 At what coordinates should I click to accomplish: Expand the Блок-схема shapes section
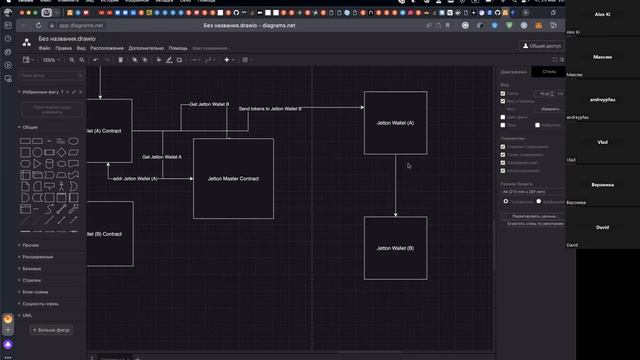pyautogui.click(x=35, y=292)
